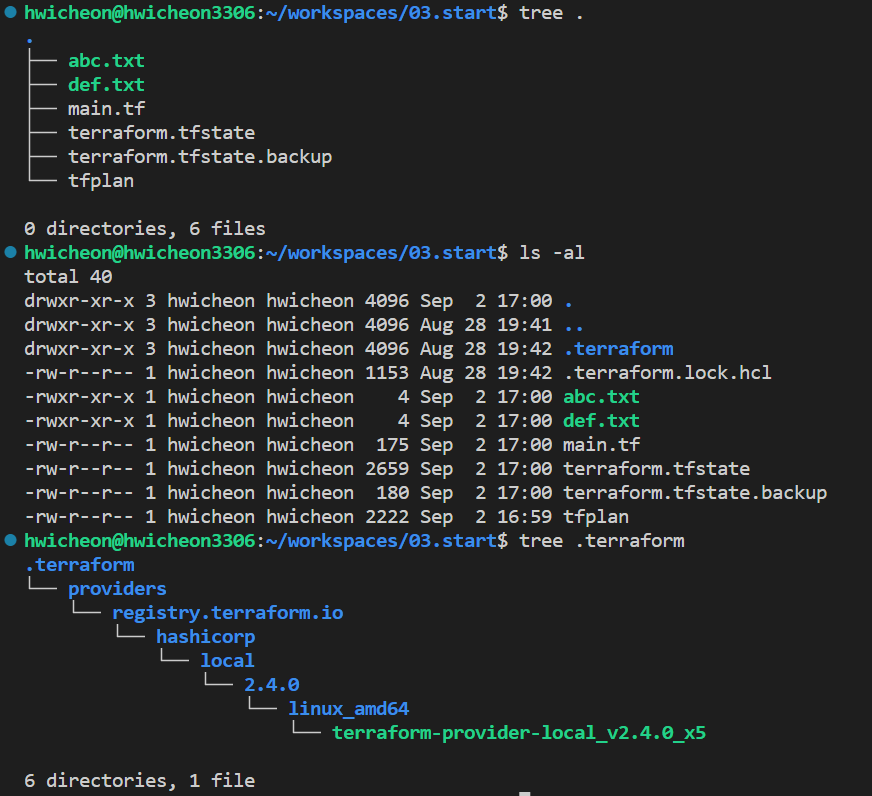Viewport: 872px width, 796px height.
Task: Click terraform.tfstate in the ls -al listing
Action: point(656,469)
